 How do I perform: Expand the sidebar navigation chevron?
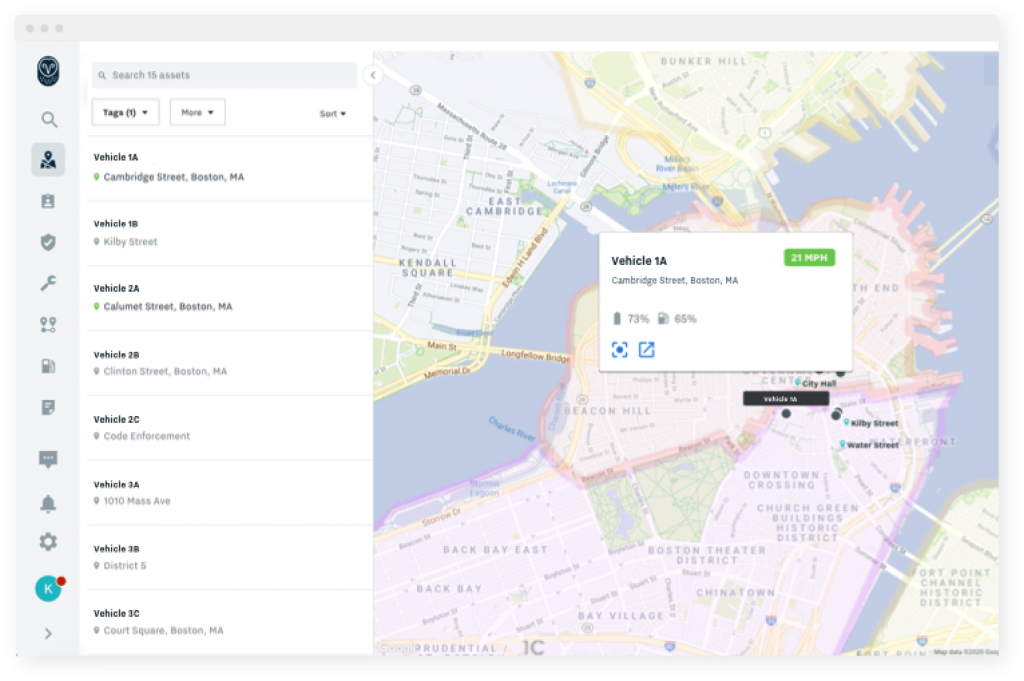coord(48,633)
